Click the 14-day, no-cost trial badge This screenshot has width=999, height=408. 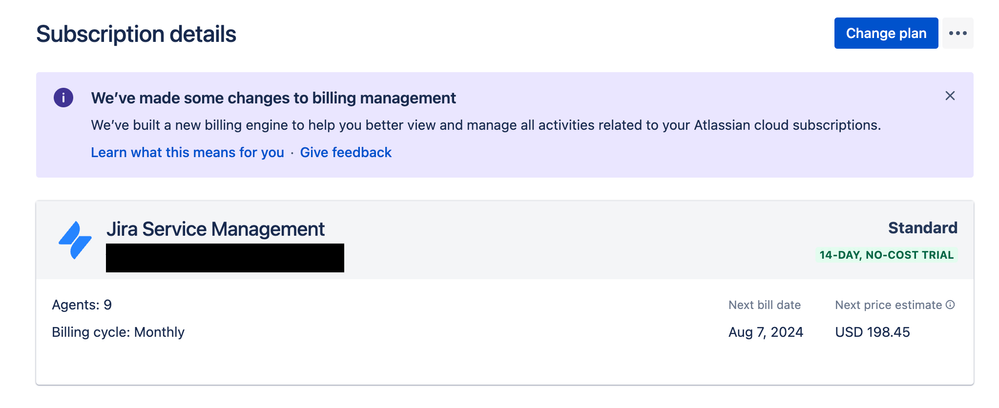point(886,255)
